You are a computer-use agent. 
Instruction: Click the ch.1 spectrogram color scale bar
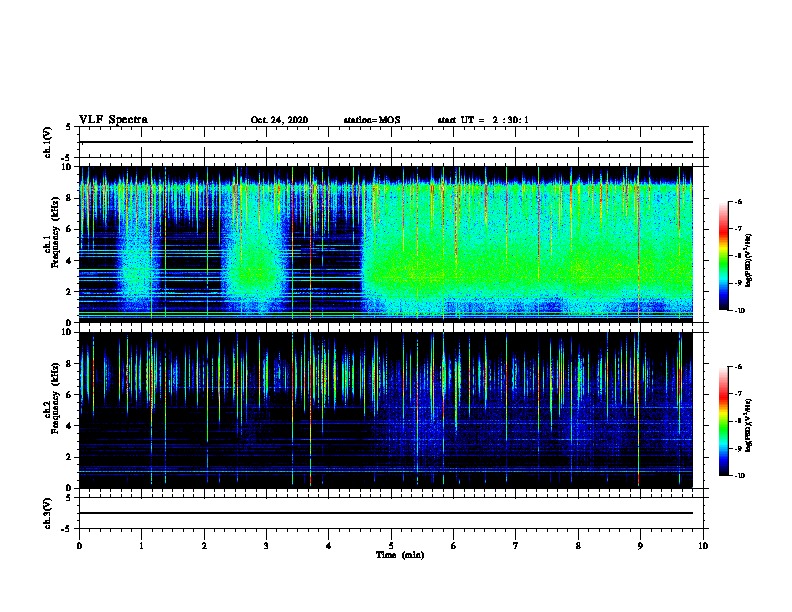tap(724, 256)
